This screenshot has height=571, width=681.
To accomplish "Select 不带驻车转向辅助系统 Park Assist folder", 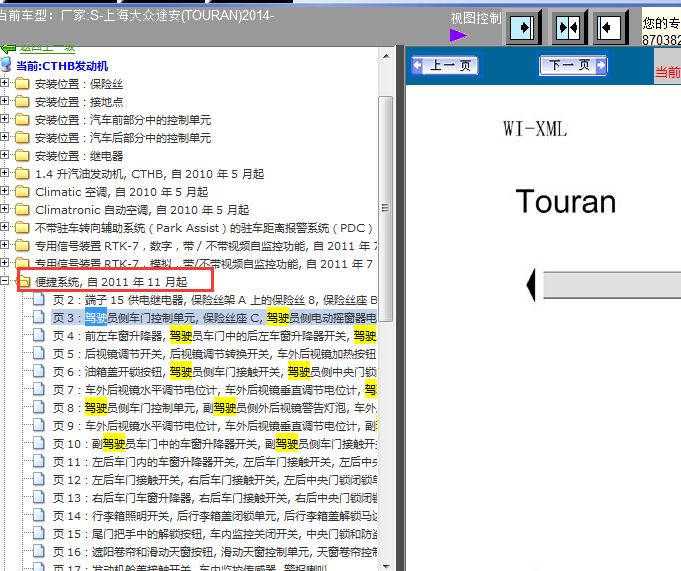I will pyautogui.click(x=204, y=228).
